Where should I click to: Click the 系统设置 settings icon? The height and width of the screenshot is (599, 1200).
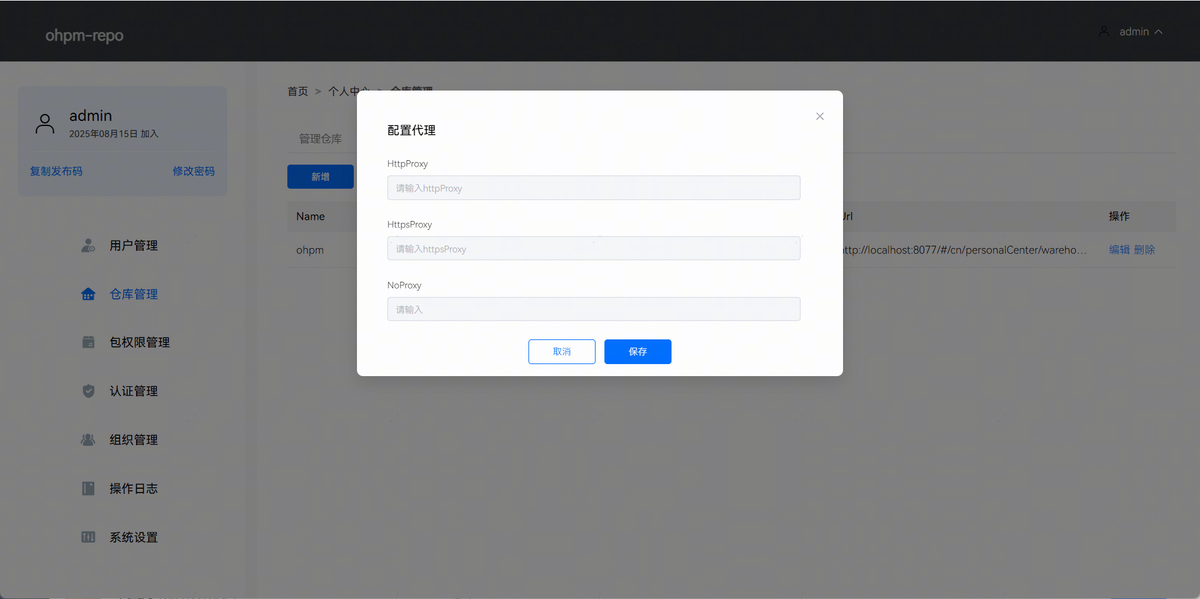click(88, 537)
